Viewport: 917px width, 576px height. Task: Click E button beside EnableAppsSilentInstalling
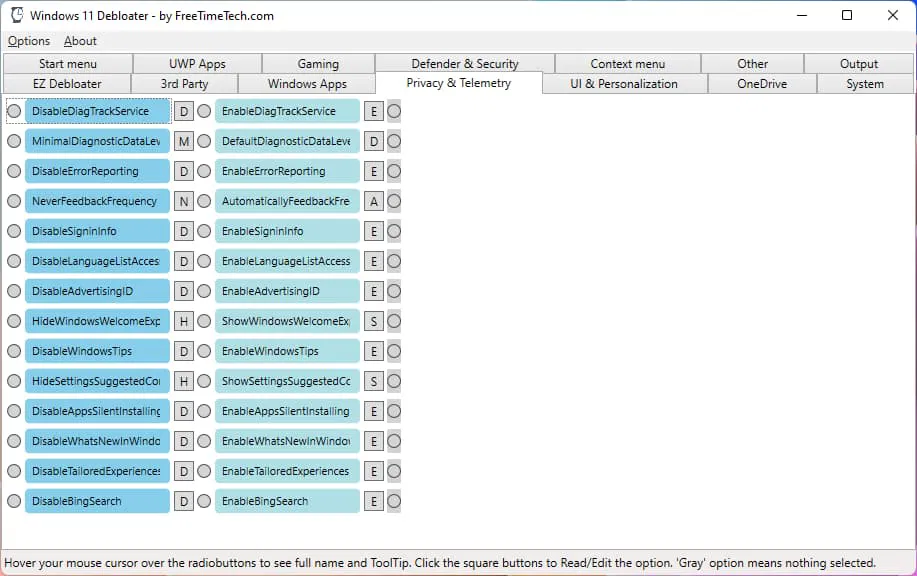[374, 411]
